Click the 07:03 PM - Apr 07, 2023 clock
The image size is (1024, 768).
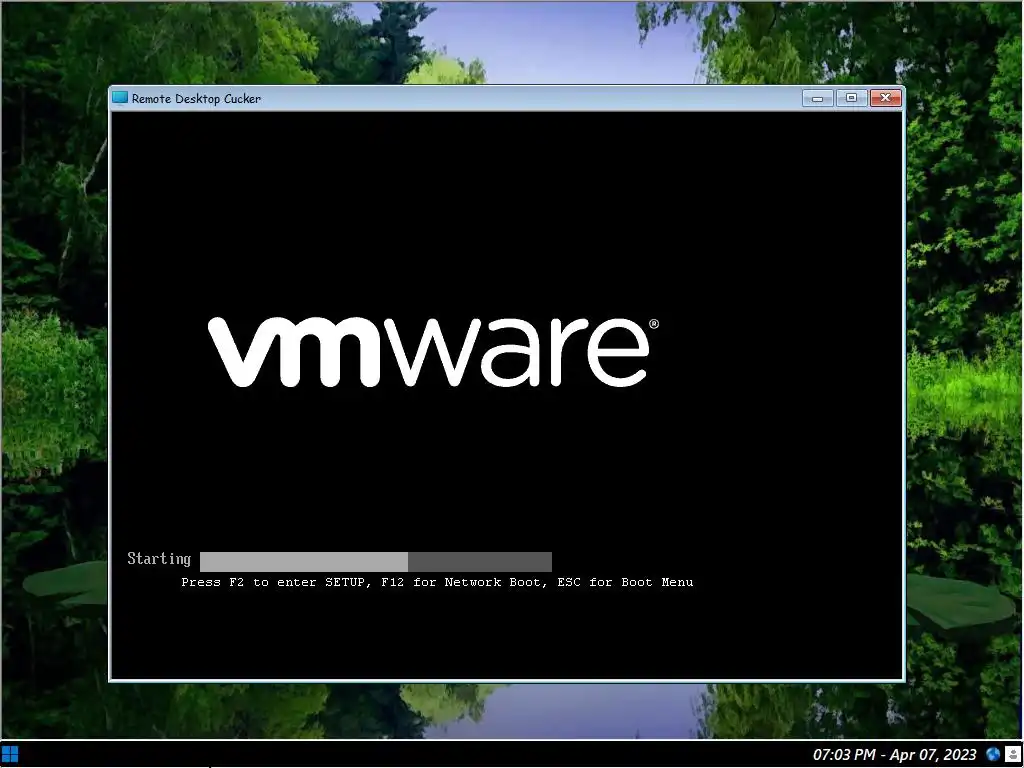(x=894, y=754)
